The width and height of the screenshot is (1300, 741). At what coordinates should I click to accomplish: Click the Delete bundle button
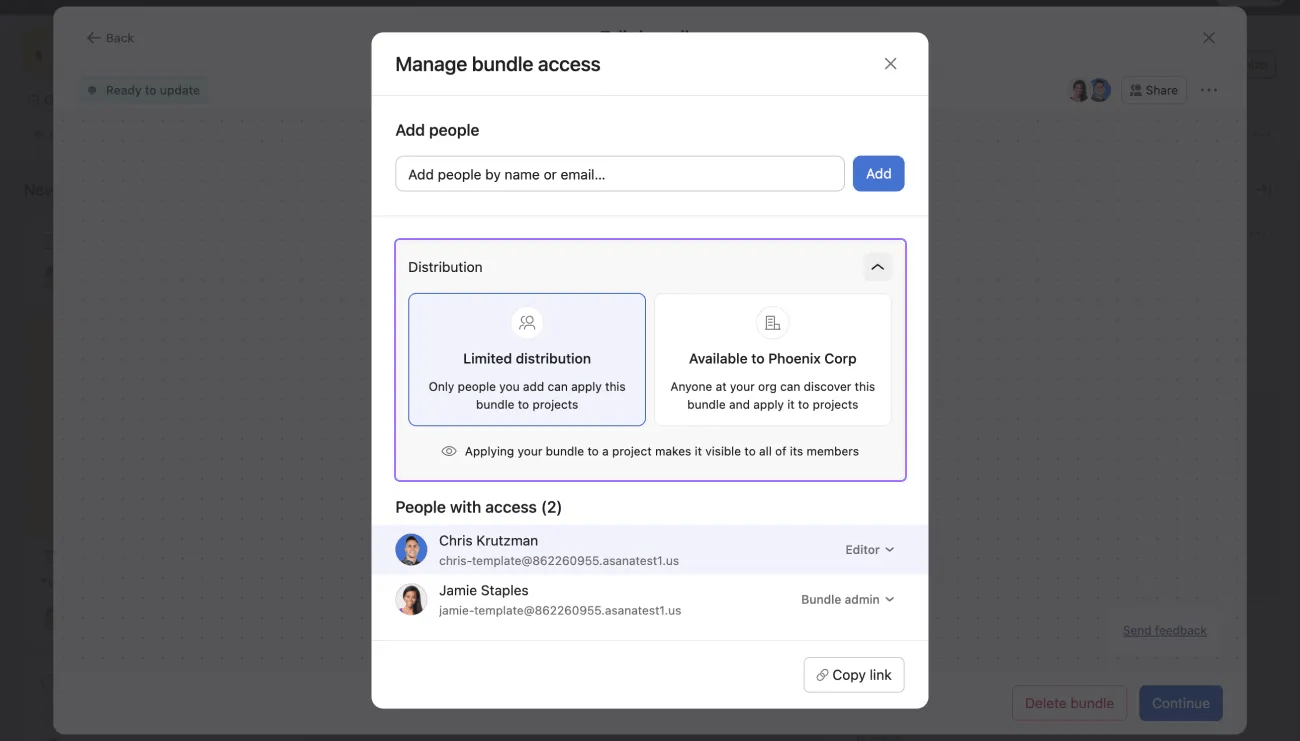pyautogui.click(x=1069, y=703)
